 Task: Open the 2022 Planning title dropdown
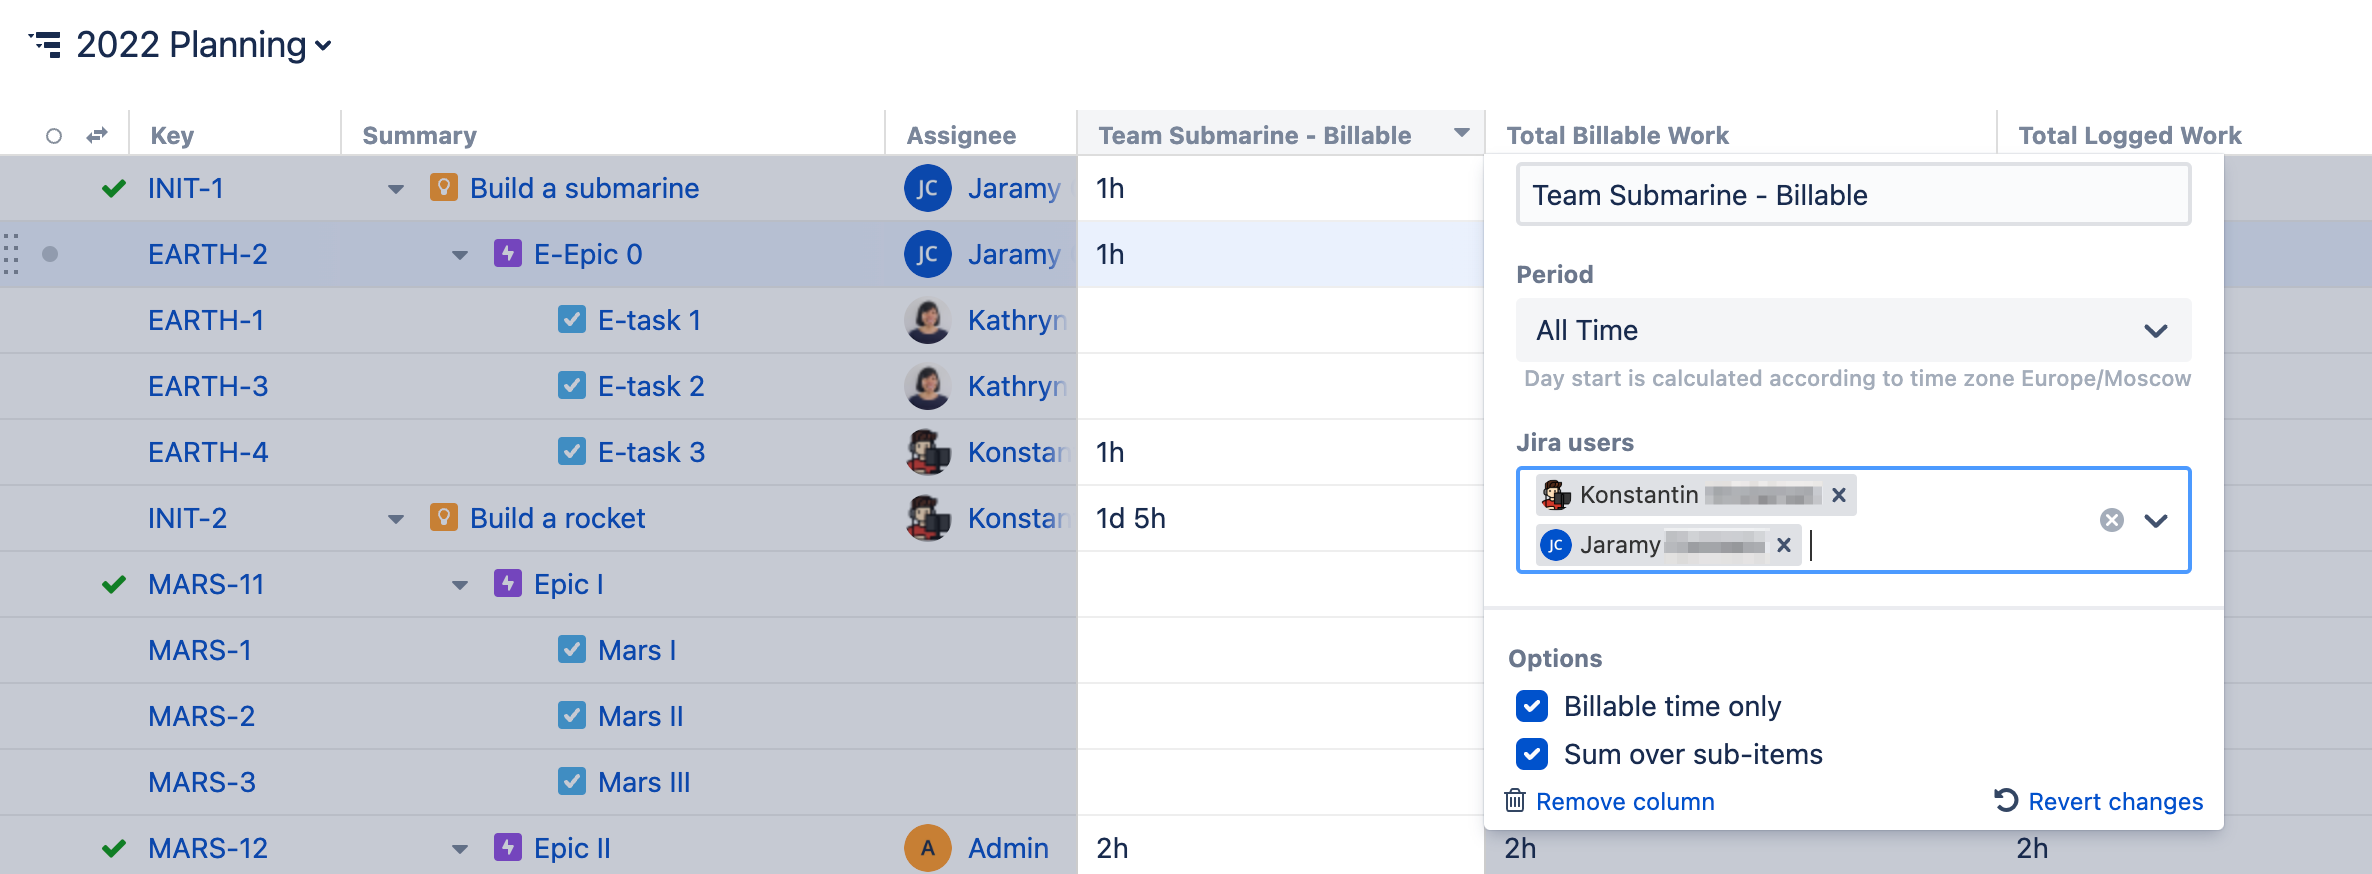(x=322, y=46)
